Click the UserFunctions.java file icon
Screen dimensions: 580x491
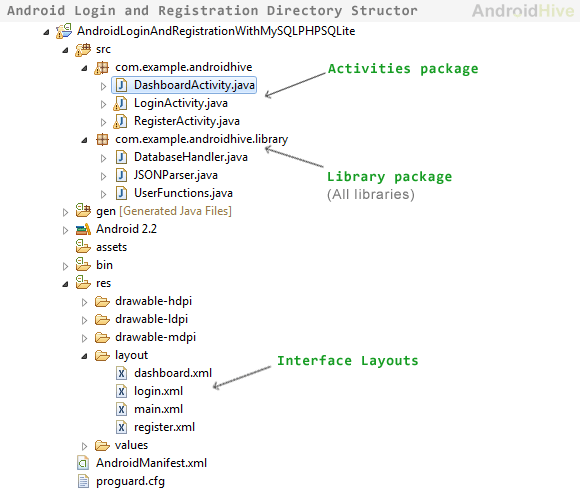(121, 193)
